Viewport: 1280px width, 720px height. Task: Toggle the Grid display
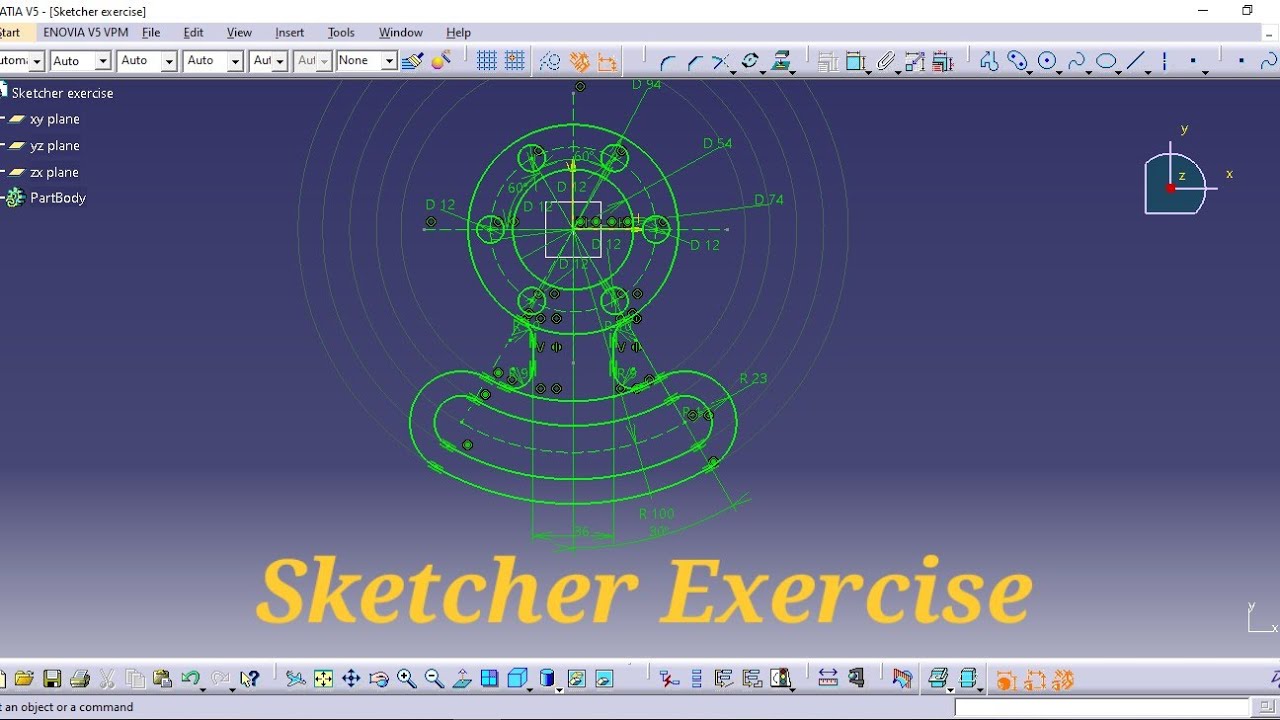487,61
